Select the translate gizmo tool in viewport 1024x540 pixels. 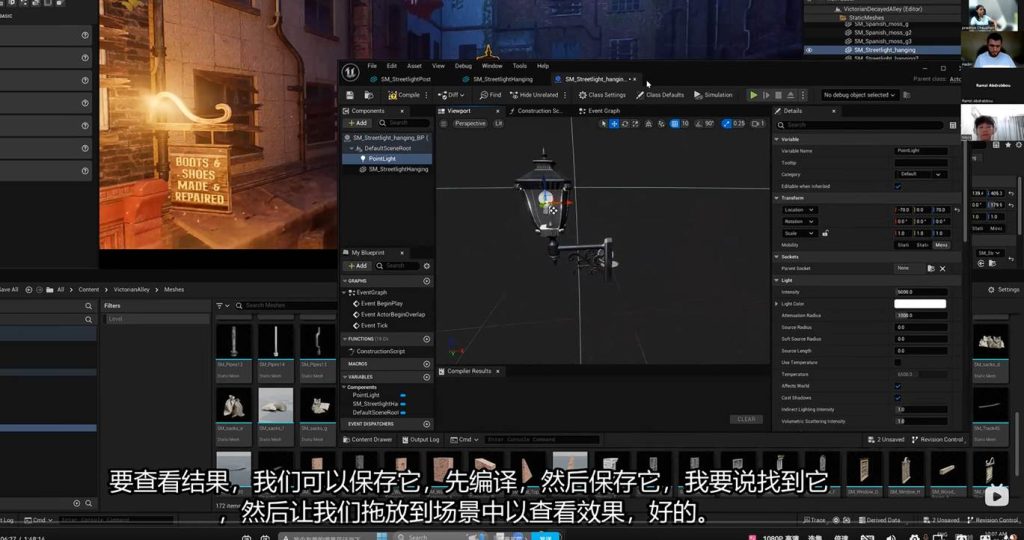click(x=616, y=123)
